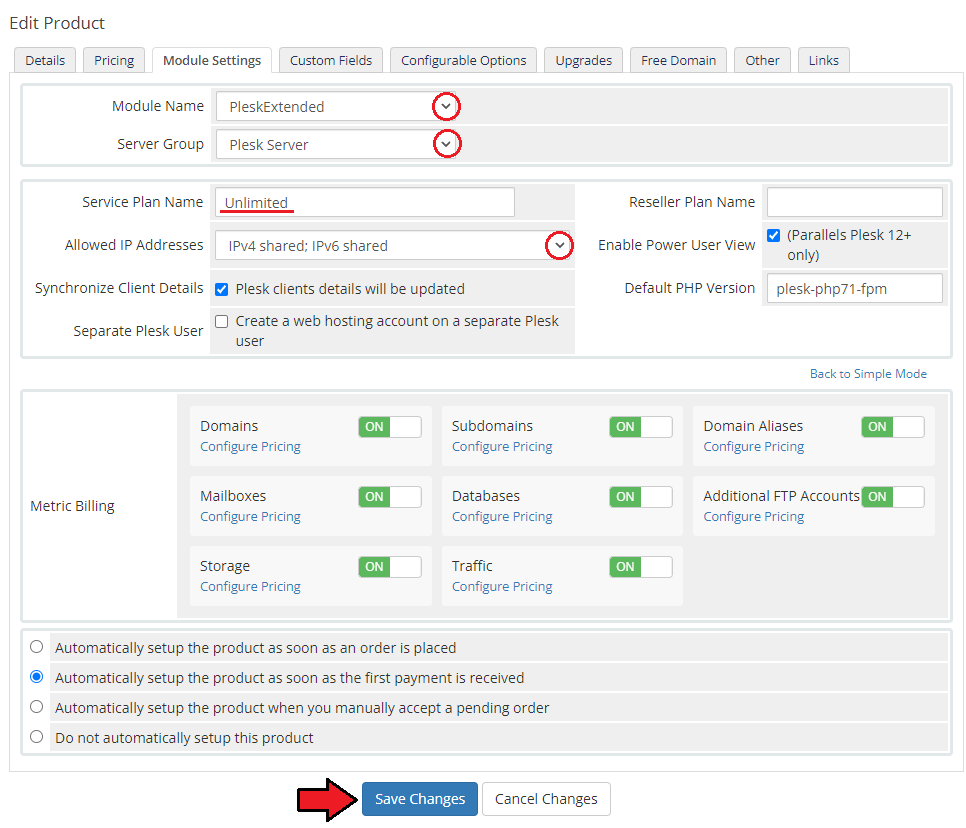Viewport: 966px width, 828px height.
Task: Uncheck Enable Power User View checkbox
Action: [x=774, y=235]
